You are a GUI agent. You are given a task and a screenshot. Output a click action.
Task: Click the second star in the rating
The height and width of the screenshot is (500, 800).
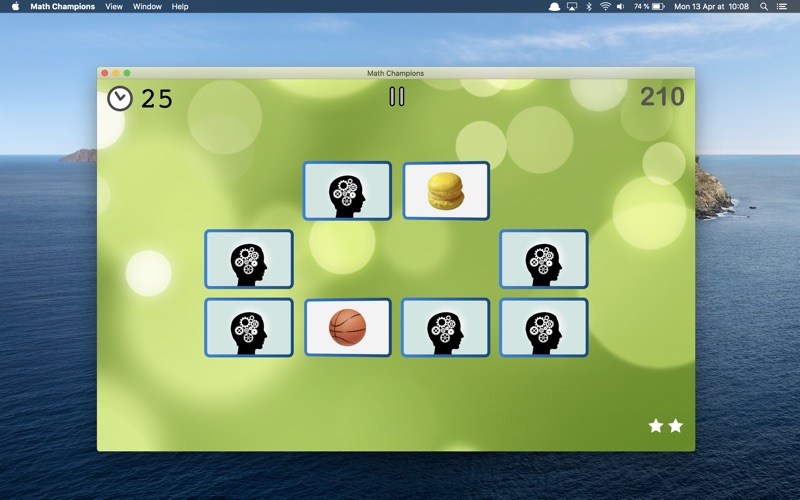tap(676, 426)
